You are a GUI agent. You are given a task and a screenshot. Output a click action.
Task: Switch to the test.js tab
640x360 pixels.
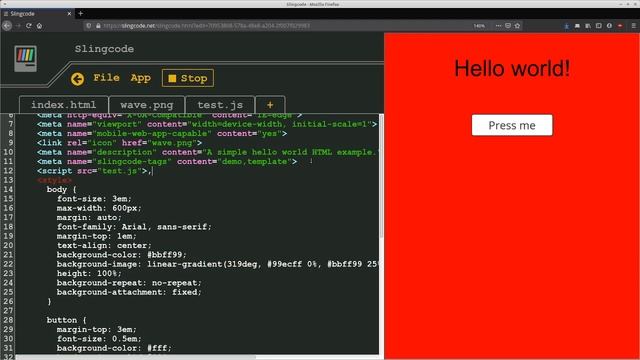[220, 105]
